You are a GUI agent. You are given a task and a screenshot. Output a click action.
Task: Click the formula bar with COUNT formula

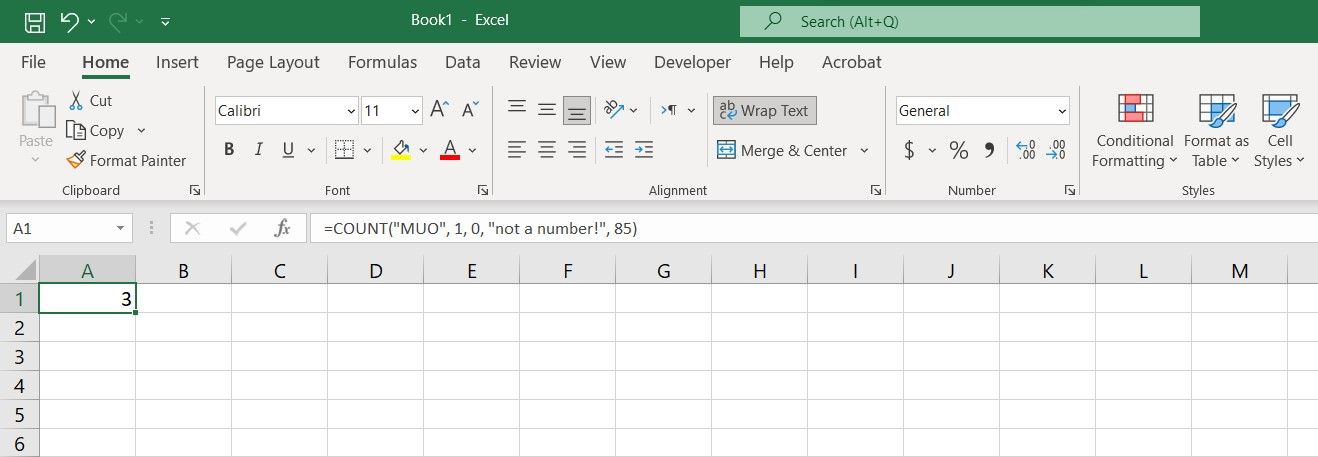tap(814, 228)
